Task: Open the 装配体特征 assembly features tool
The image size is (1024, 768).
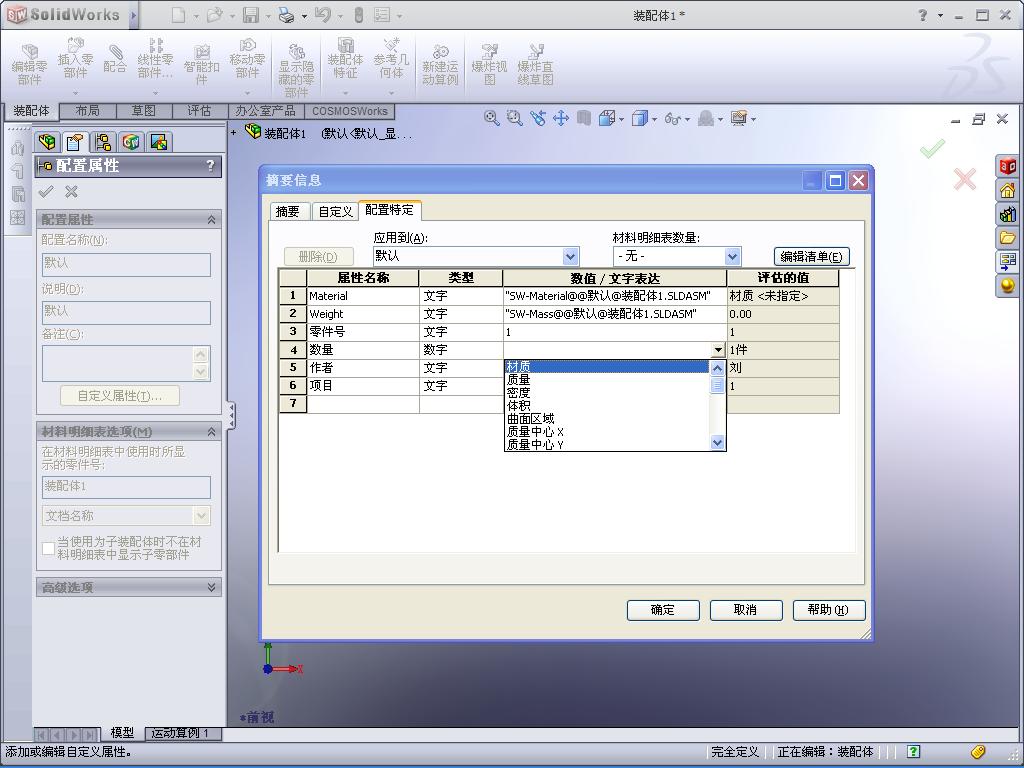Action: click(345, 57)
